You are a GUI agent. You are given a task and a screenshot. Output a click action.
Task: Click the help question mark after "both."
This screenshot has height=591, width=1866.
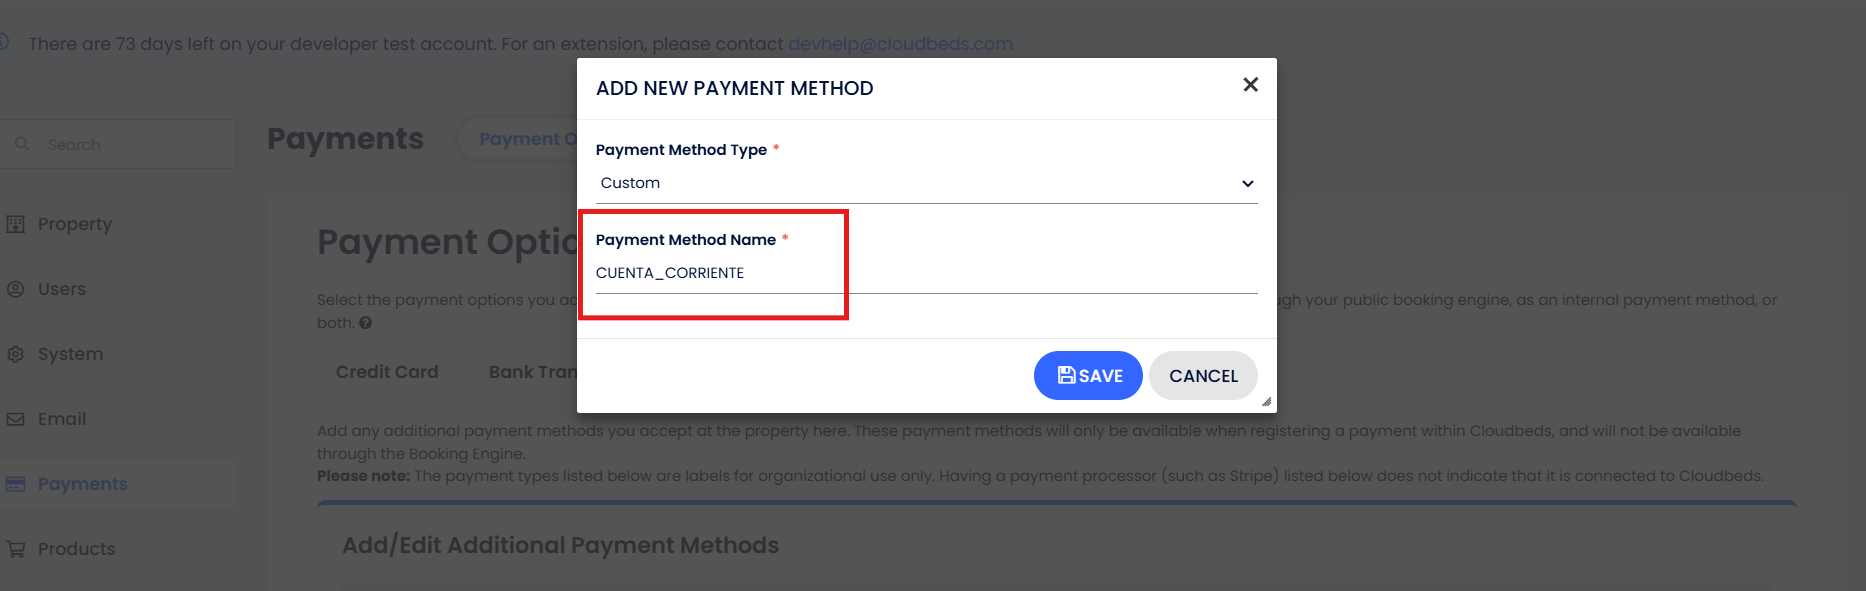[366, 323]
